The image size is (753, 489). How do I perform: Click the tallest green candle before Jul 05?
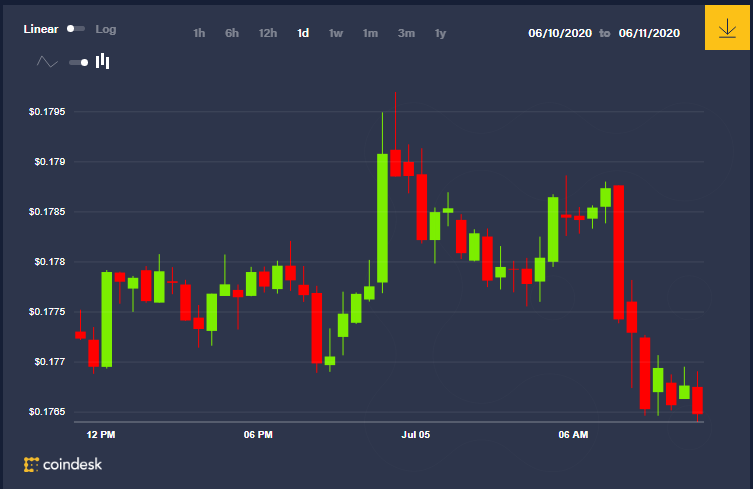click(x=382, y=218)
